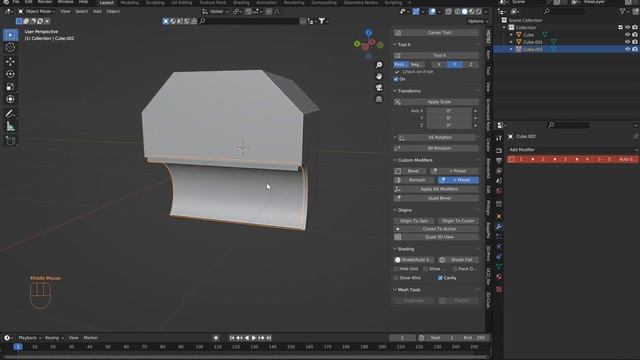
Task: Toggle Check on if not checkbox
Action: point(397,72)
